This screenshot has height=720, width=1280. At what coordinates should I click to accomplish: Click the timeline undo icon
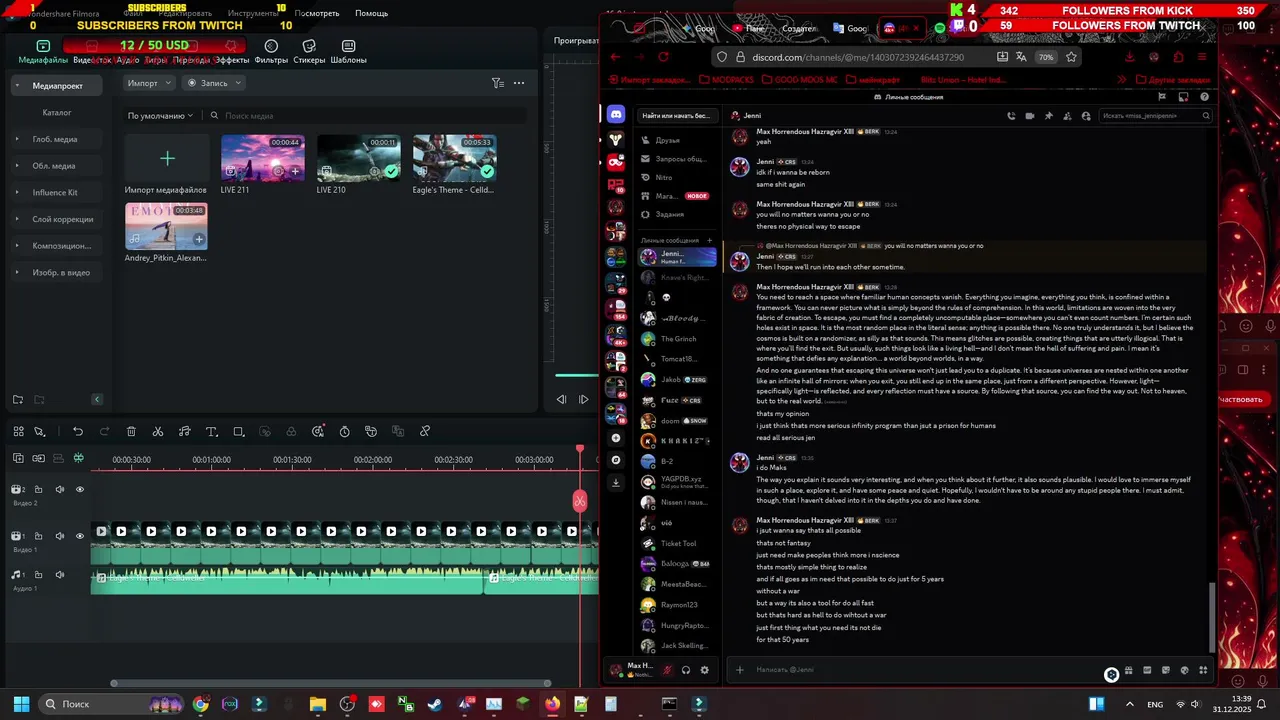click(77, 432)
